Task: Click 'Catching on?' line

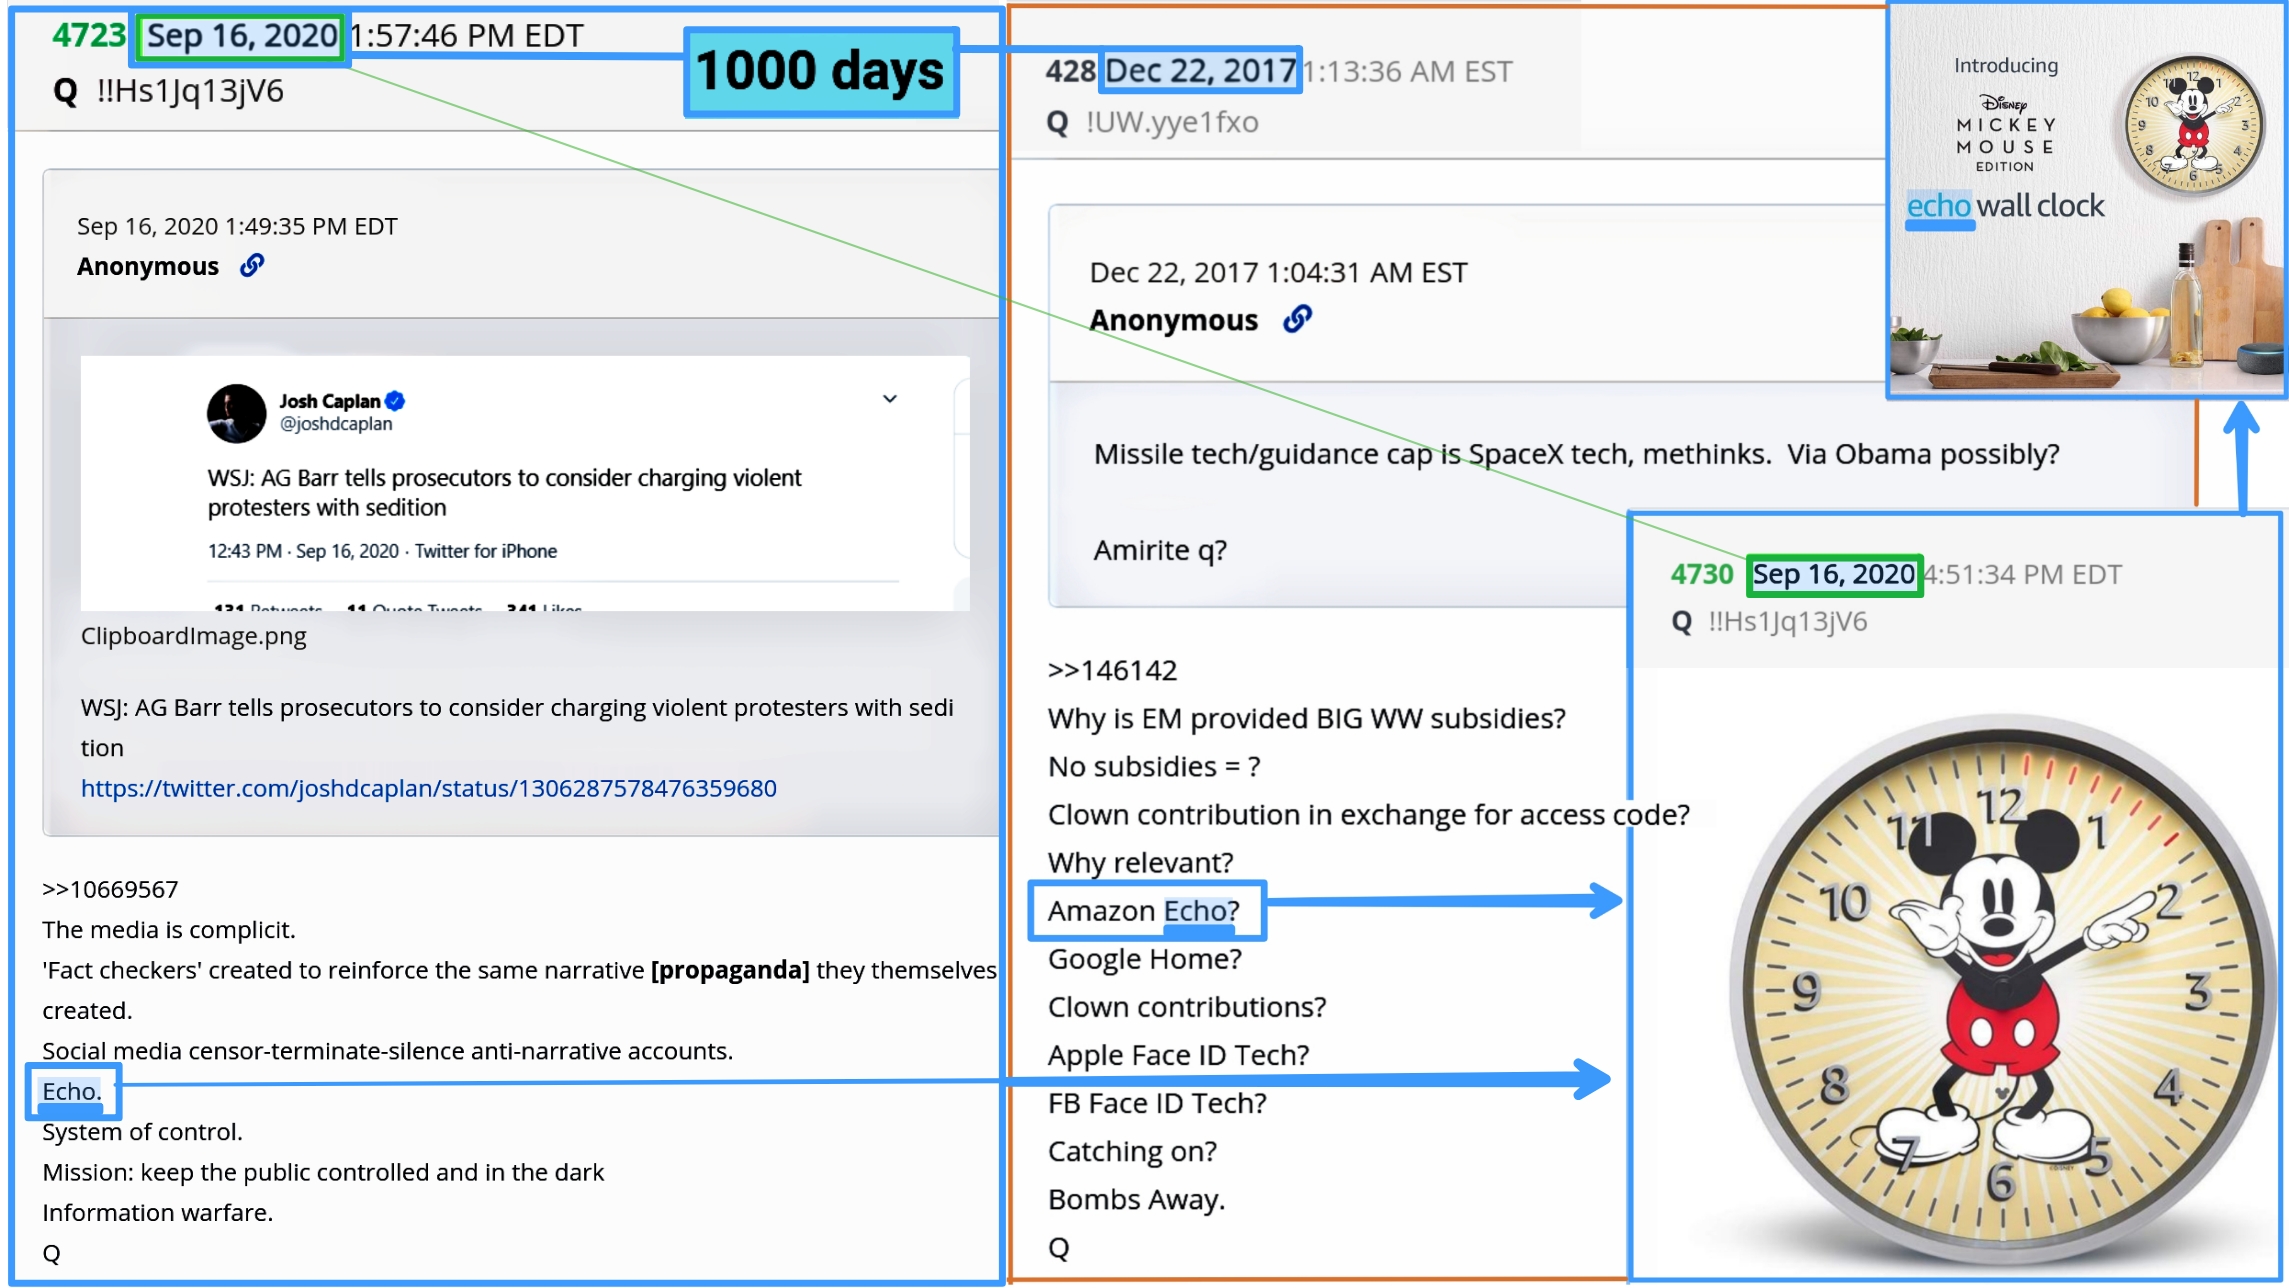Action: 1132,1151
